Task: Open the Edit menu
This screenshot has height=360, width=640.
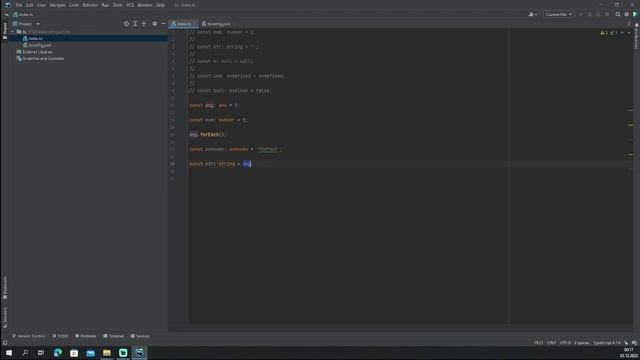Action: pos(30,5)
